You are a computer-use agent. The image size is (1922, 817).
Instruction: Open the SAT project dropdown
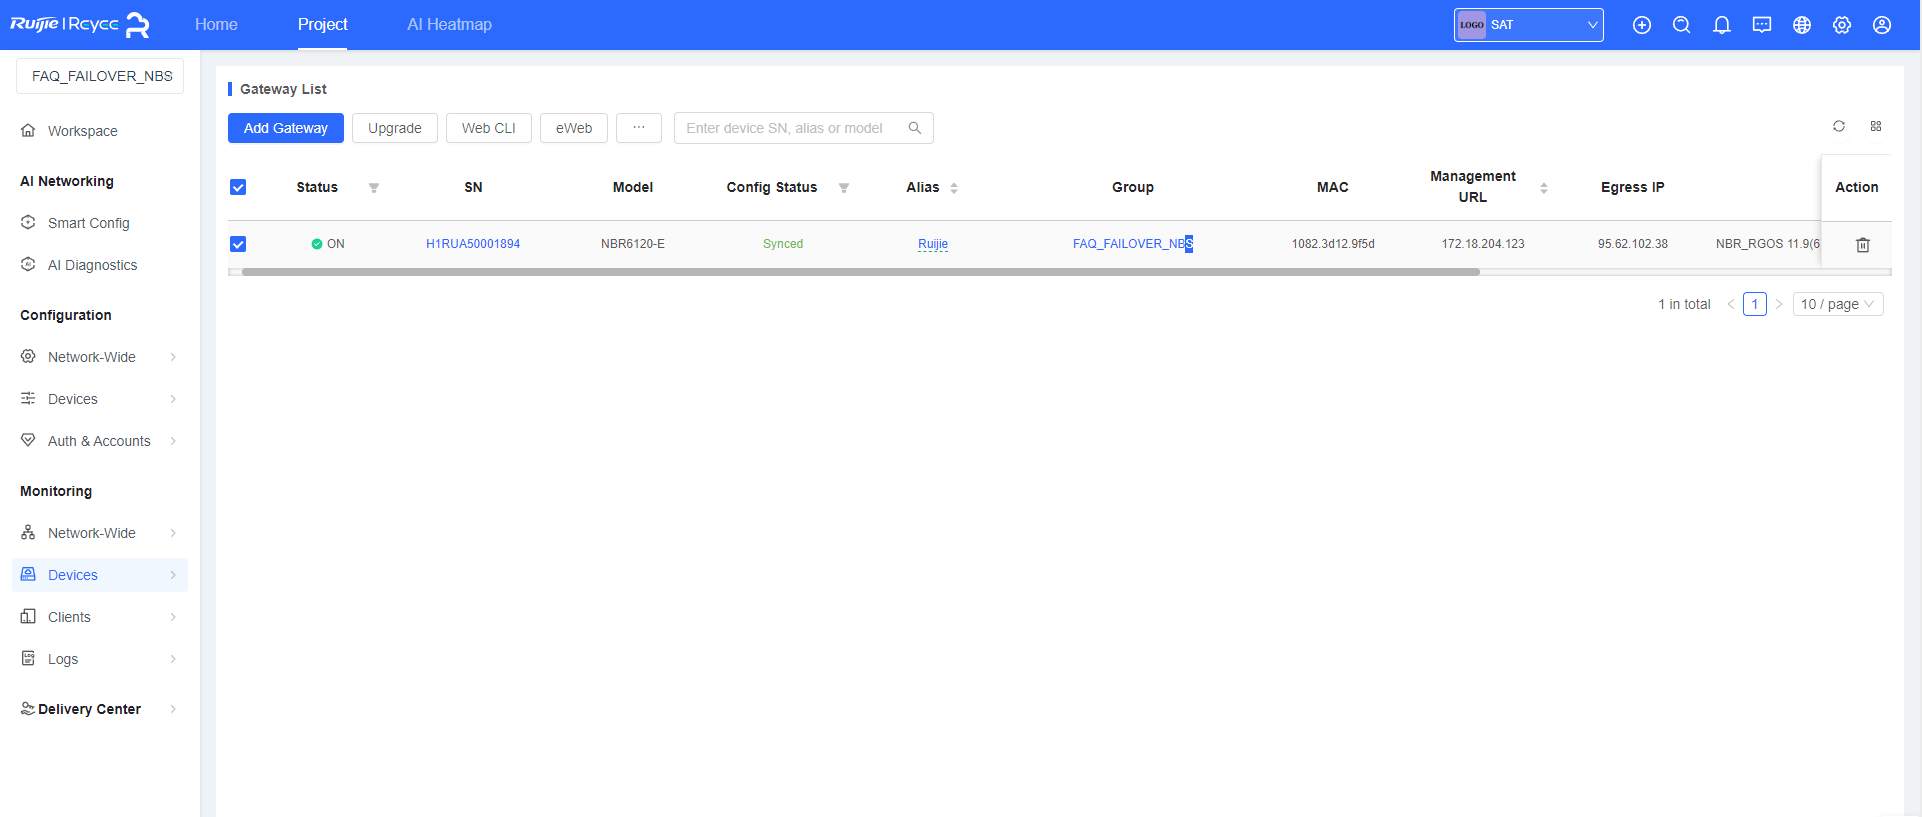click(x=1529, y=25)
